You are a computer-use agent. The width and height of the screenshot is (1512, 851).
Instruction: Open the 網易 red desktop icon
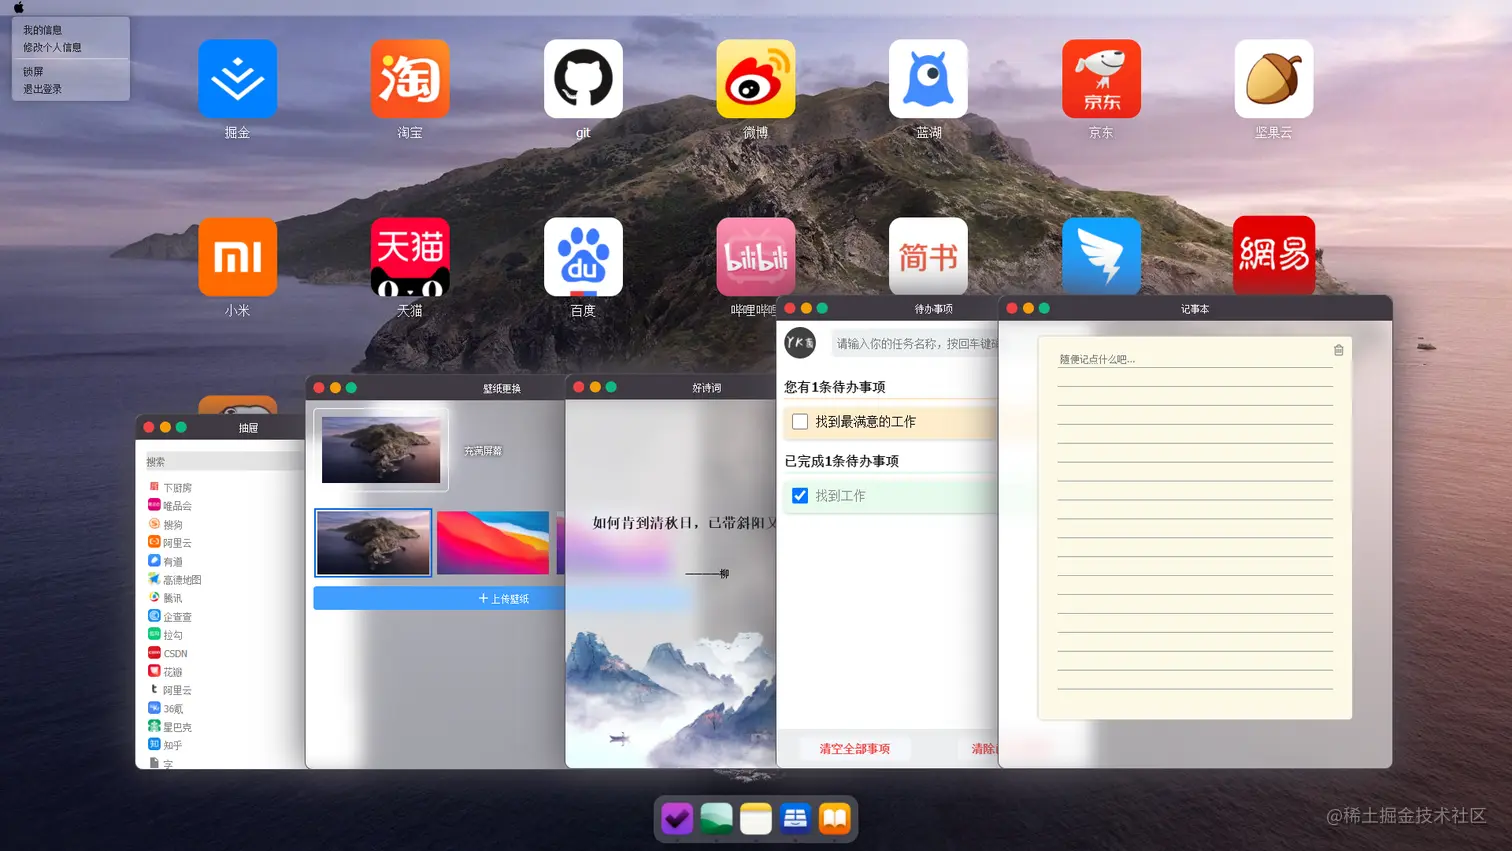[x=1274, y=256]
